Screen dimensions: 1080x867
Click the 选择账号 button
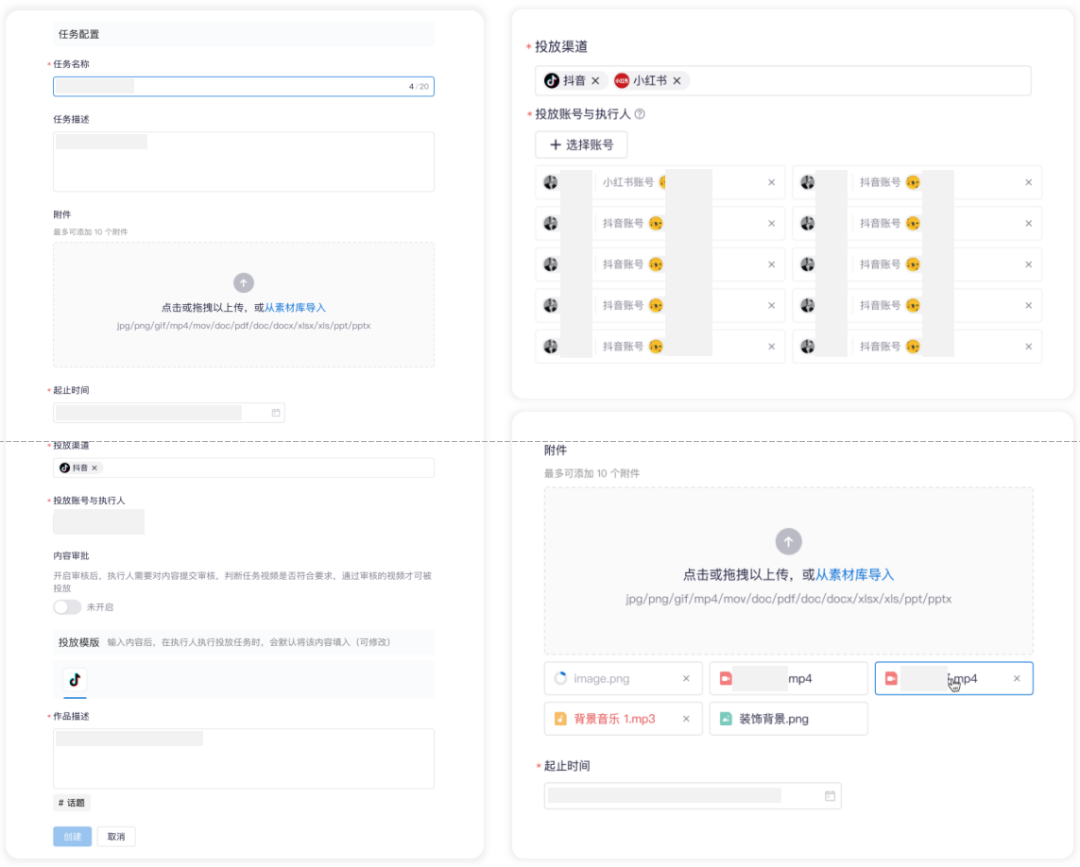581,145
